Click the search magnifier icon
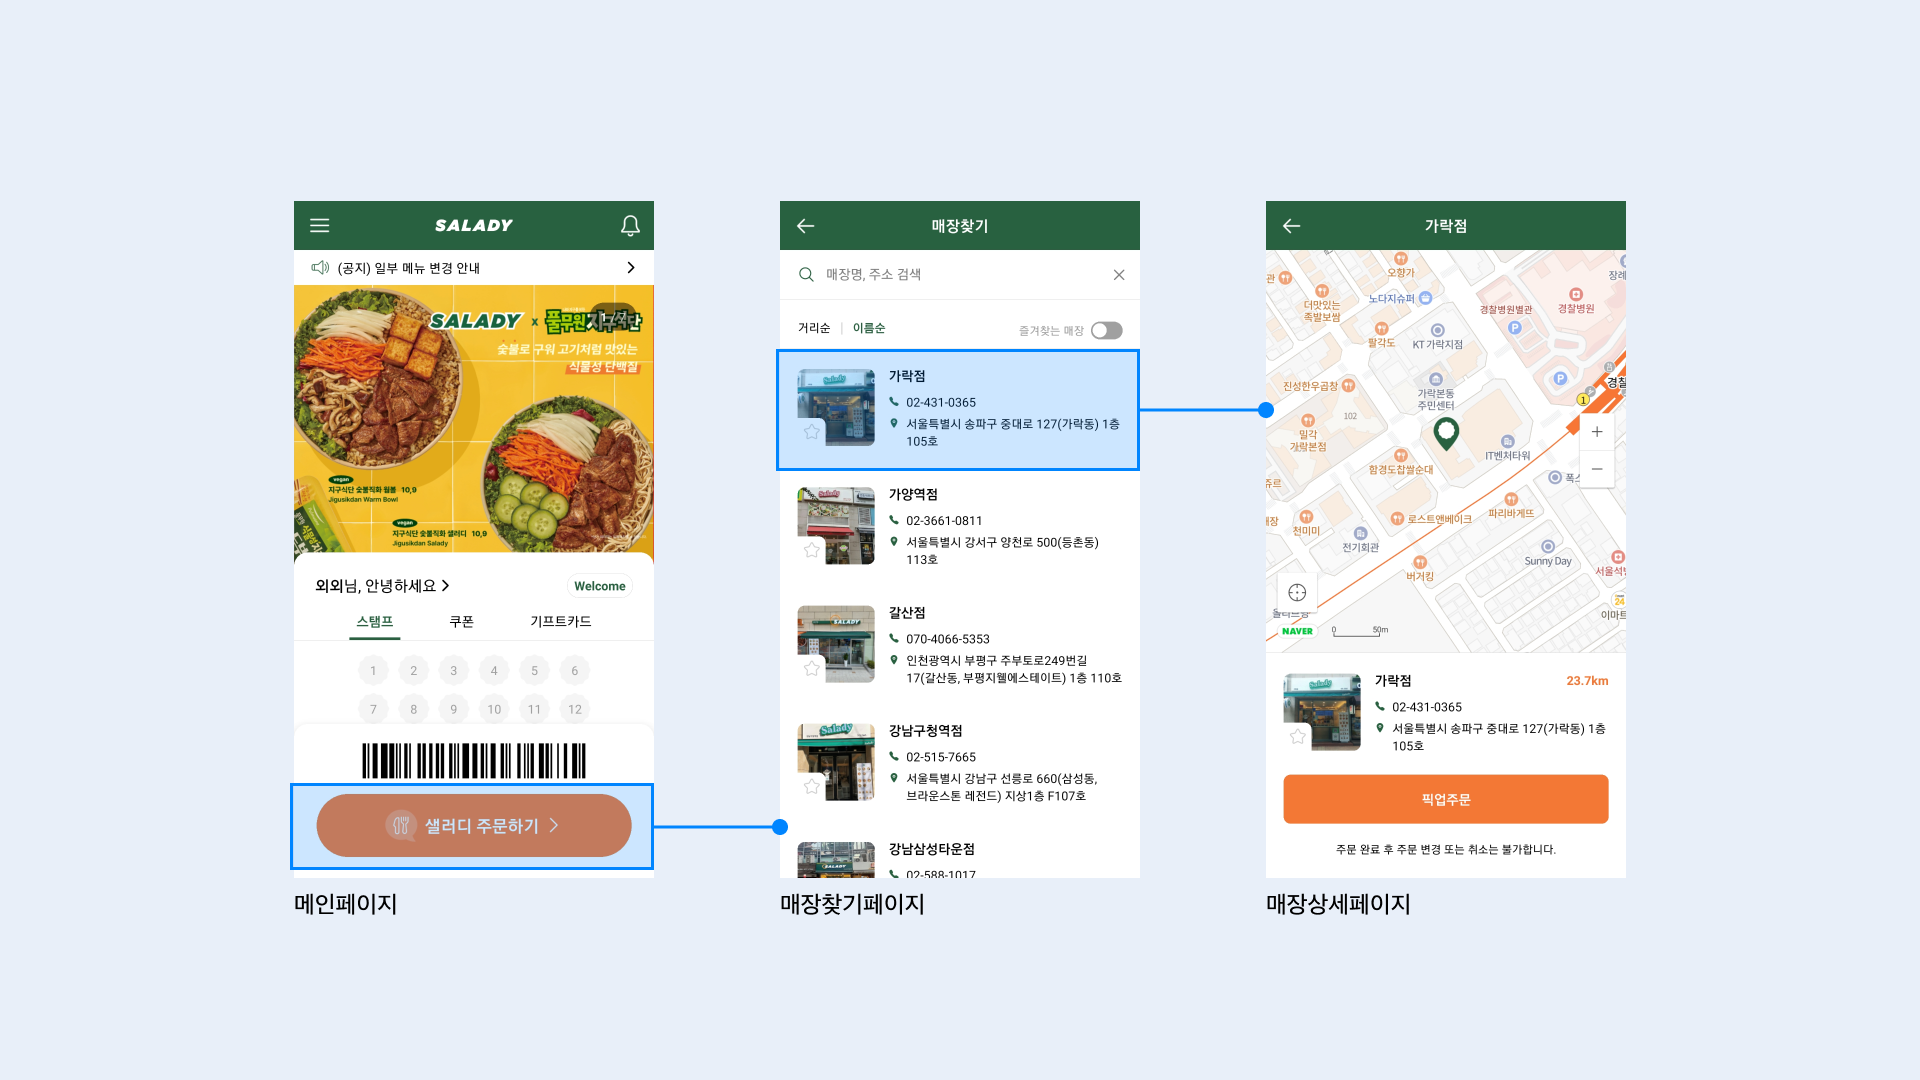 (x=806, y=275)
